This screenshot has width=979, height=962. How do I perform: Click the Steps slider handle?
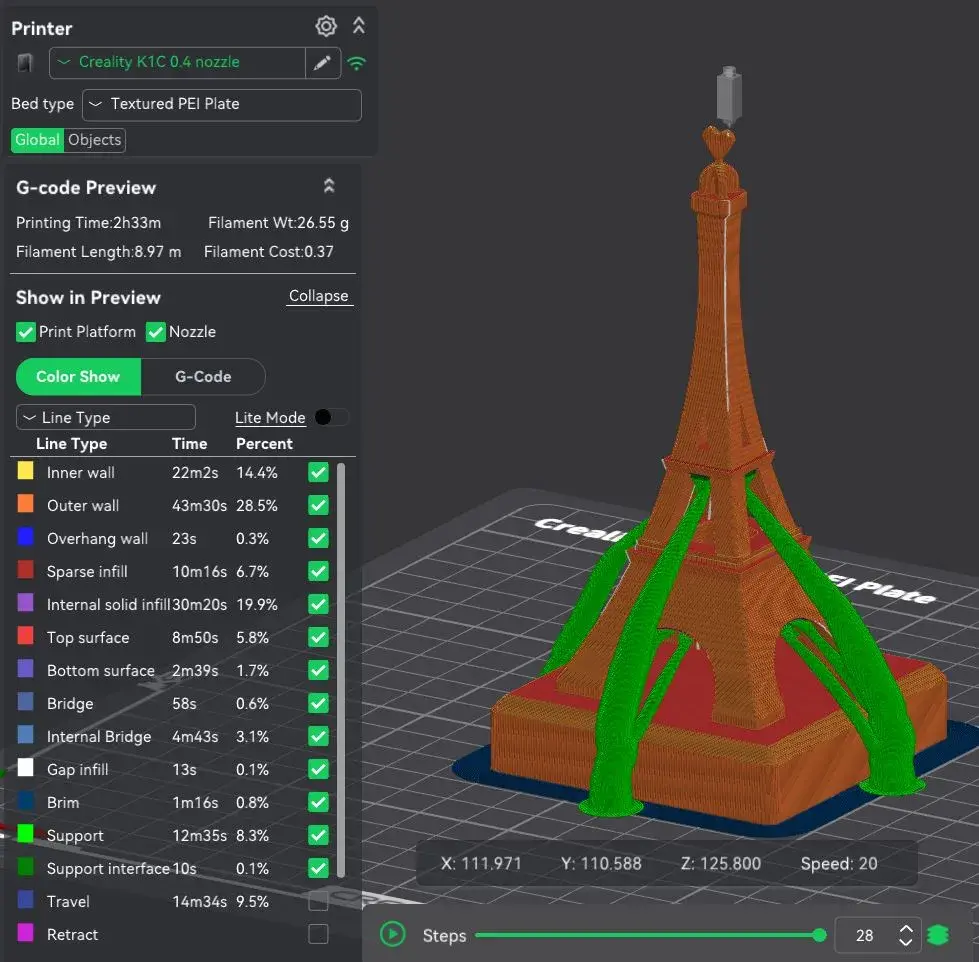(820, 935)
